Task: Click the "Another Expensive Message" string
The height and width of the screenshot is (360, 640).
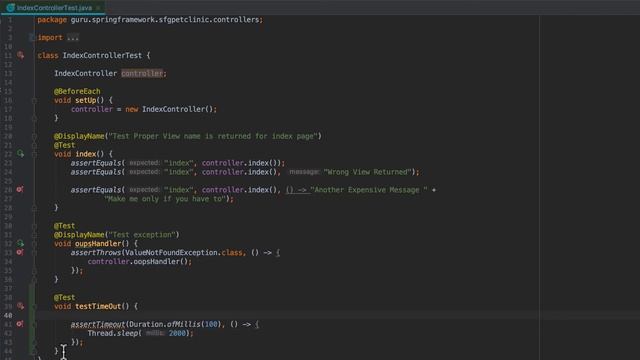Action: point(369,190)
